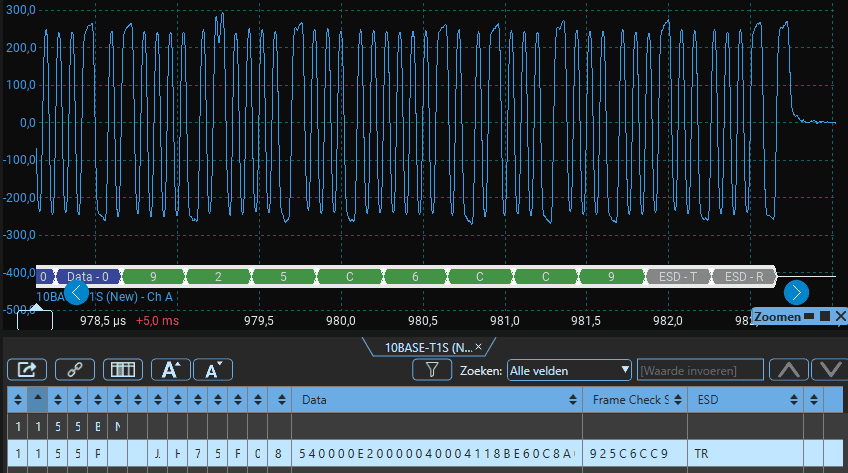The width and height of the screenshot is (848, 473).
Task: Decrease the table font size
Action: [212, 369]
